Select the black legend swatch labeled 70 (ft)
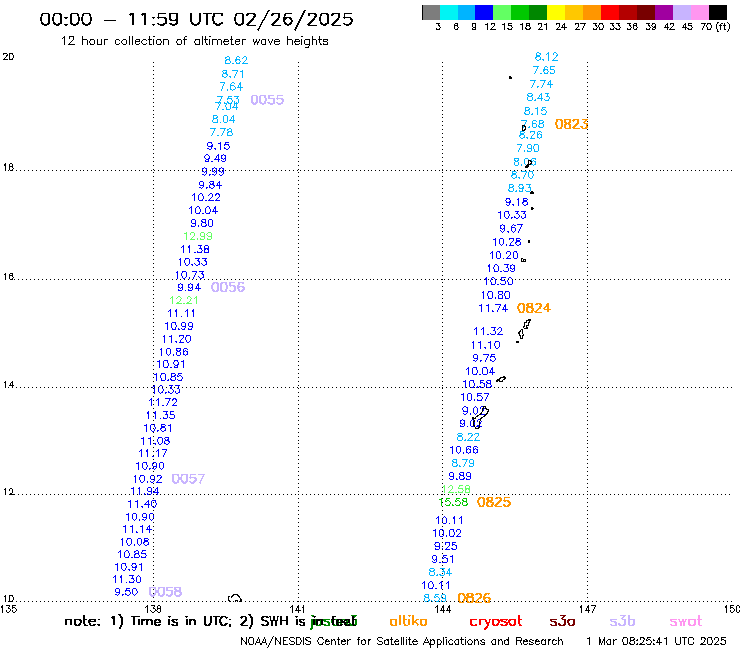The image size is (740, 650). 718,12
